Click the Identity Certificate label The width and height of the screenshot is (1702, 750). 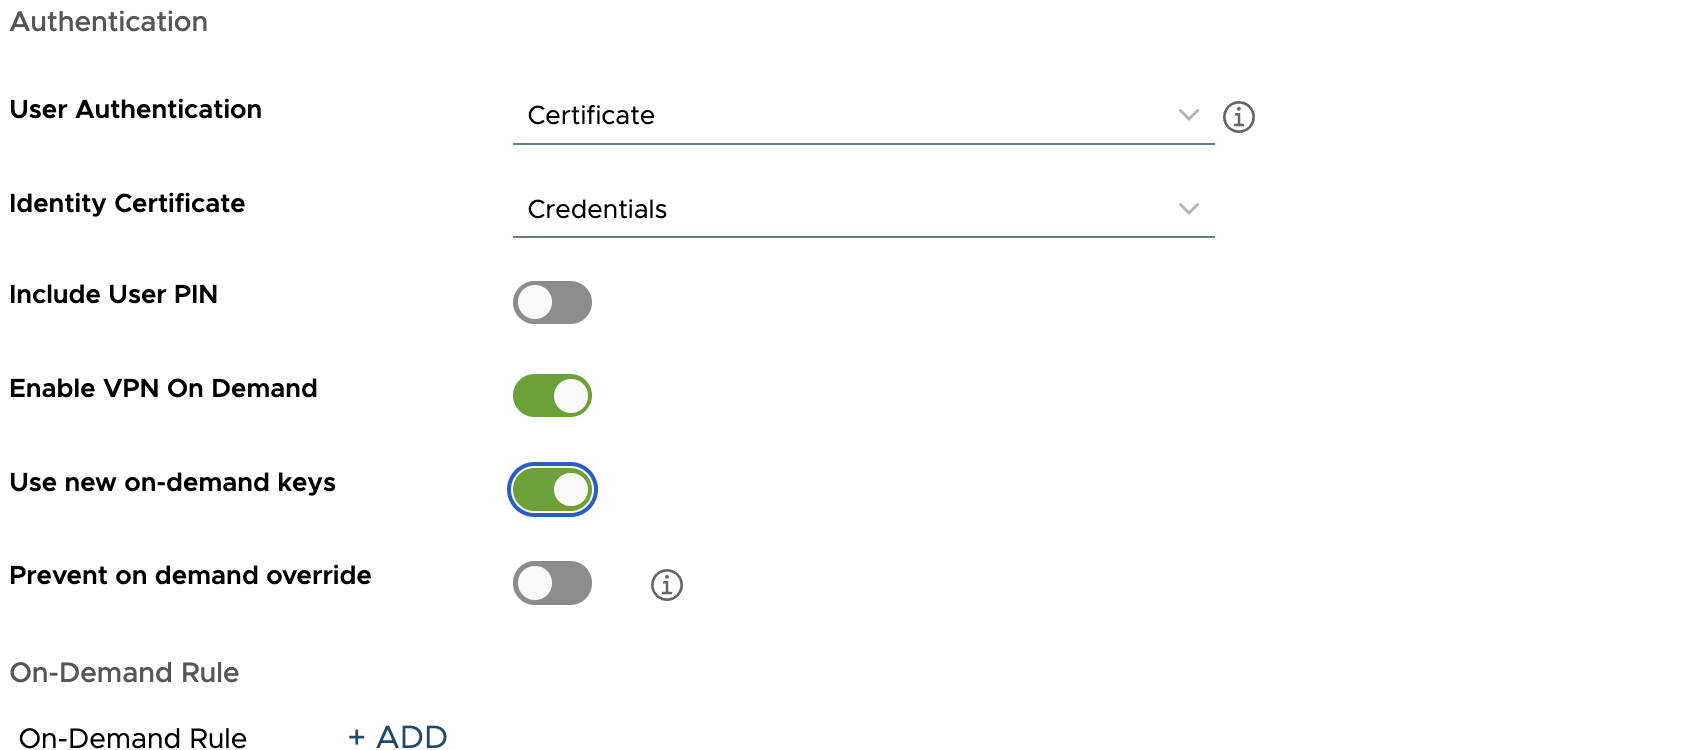tap(127, 203)
